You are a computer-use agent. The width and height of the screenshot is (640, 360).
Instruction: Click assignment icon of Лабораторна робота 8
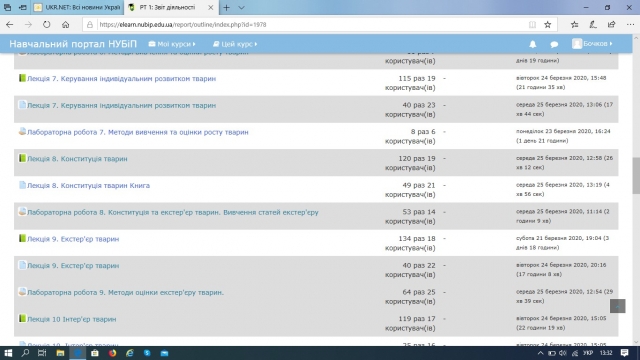[x=22, y=211]
